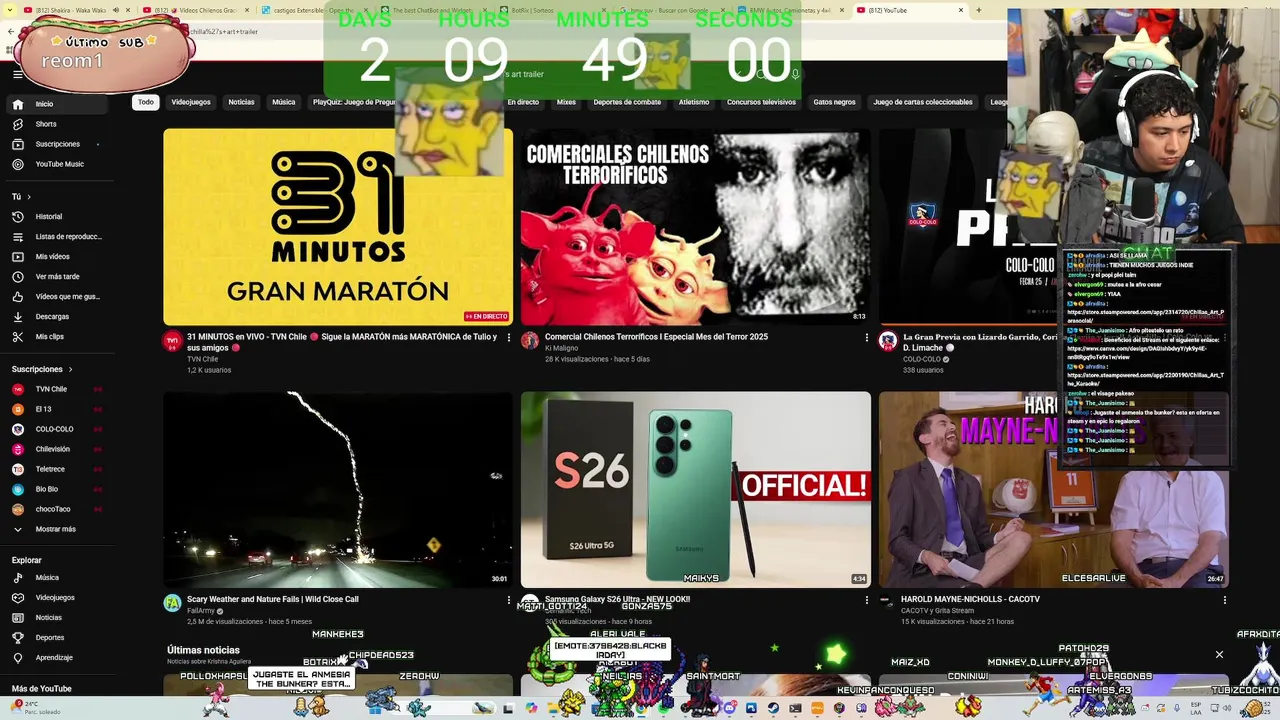Play the dark lightning road thumbnail

click(x=338, y=489)
